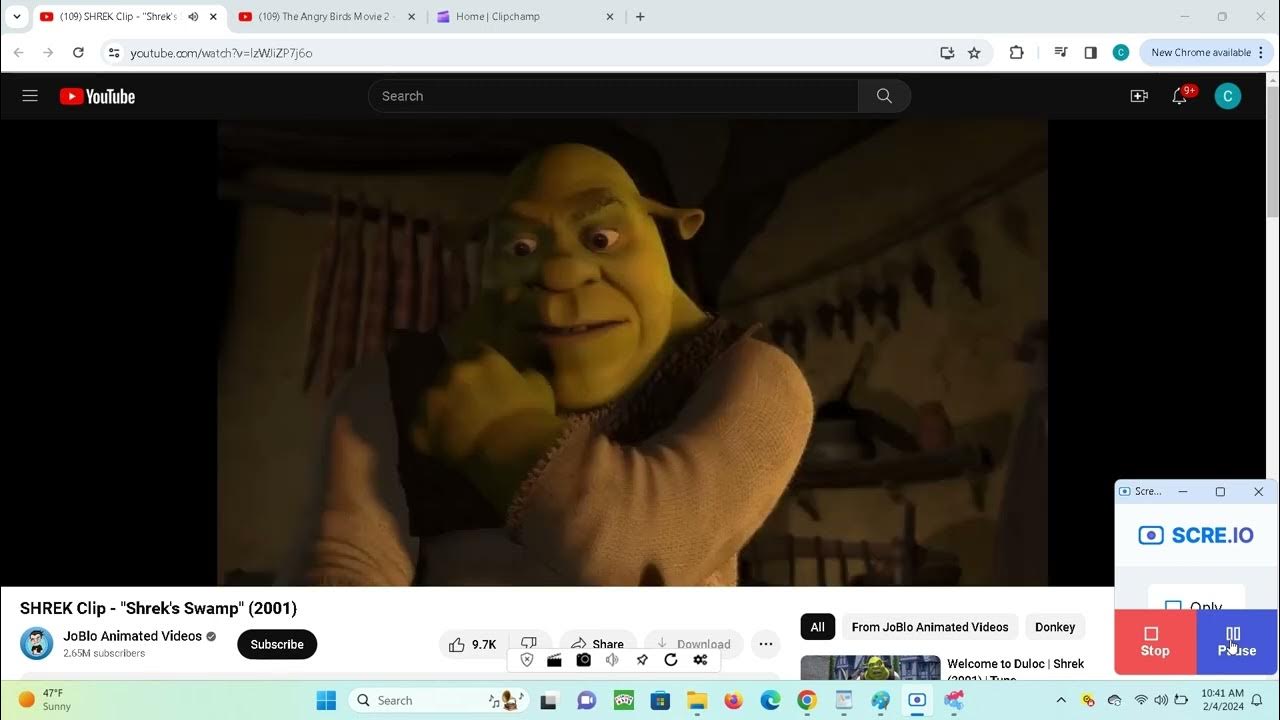
Task: Click the JoBlo channel avatar
Action: 37,644
